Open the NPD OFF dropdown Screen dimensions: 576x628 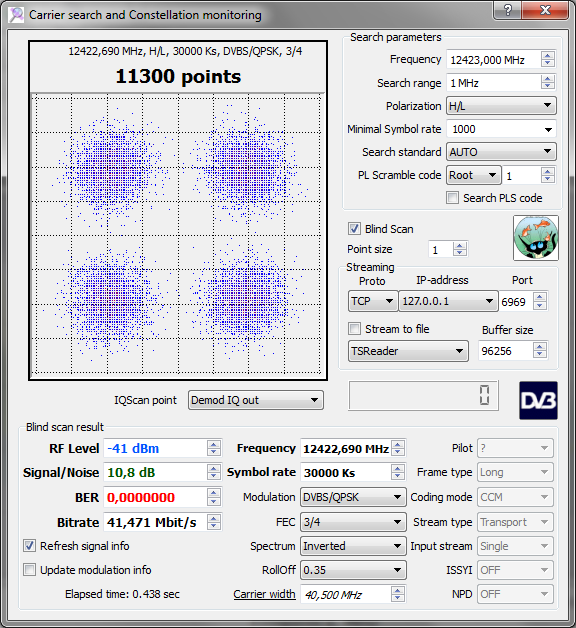(515, 594)
